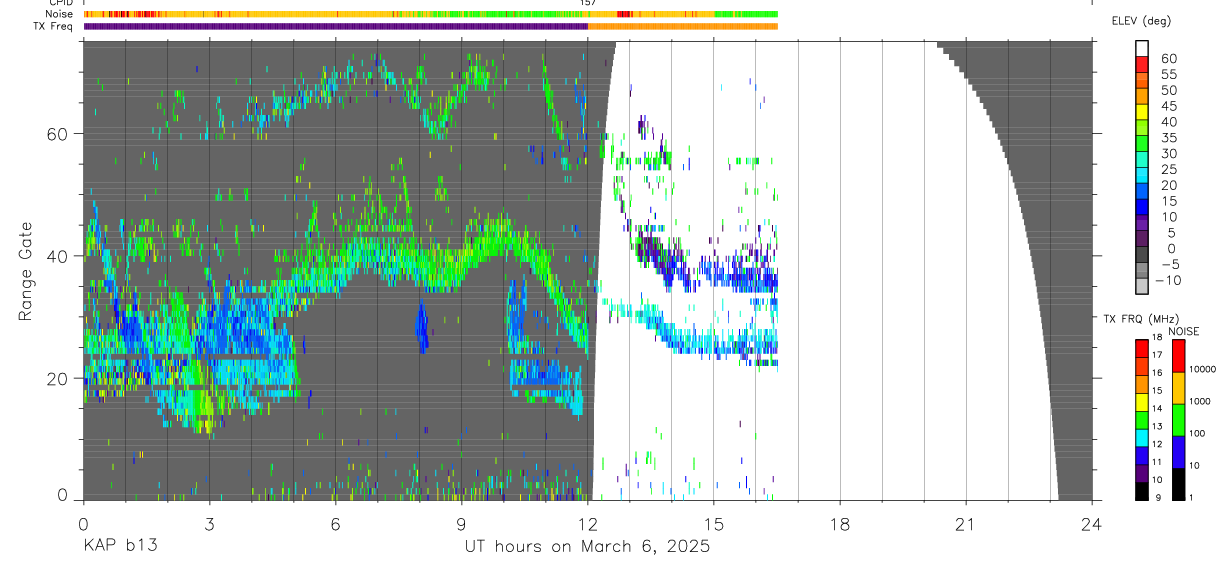Pick the white top segment of ELEV color bar
The width and height of the screenshot is (1228, 567).
pyautogui.click(x=1142, y=48)
